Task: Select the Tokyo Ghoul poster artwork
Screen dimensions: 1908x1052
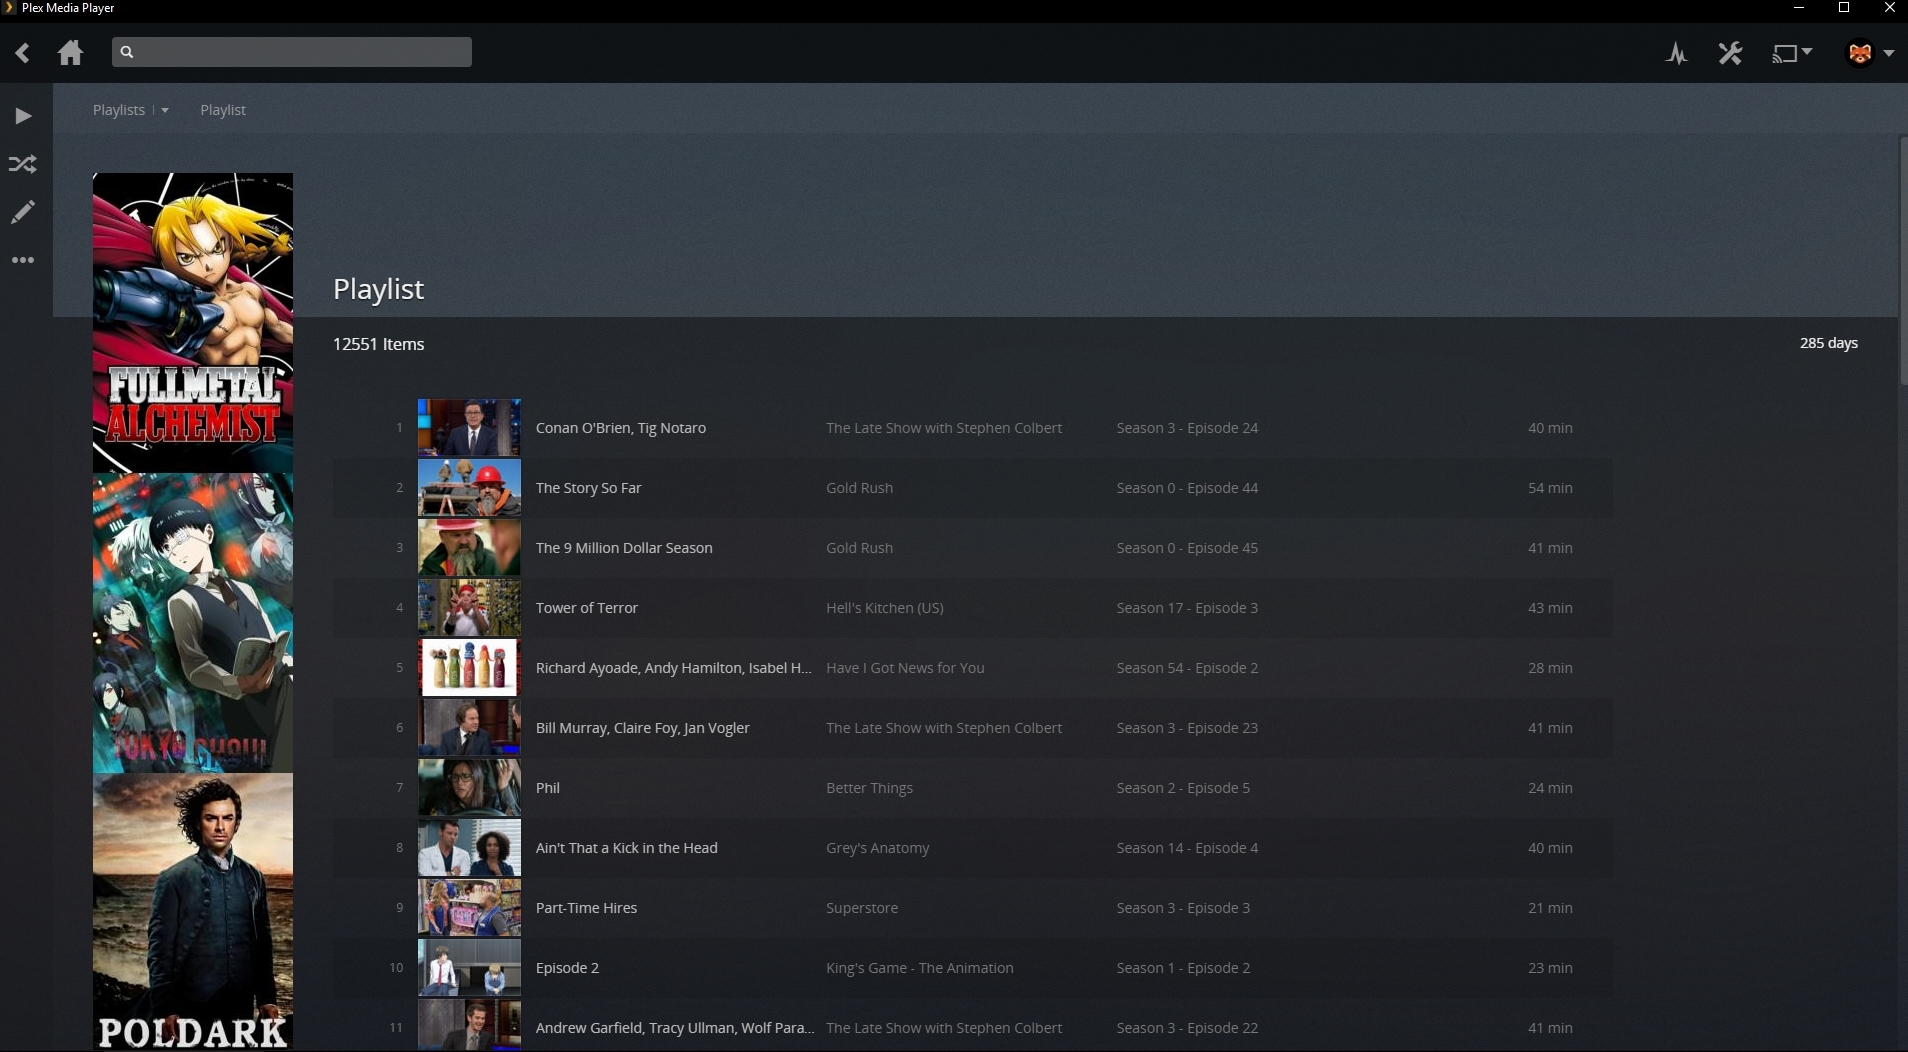Action: tap(192, 622)
